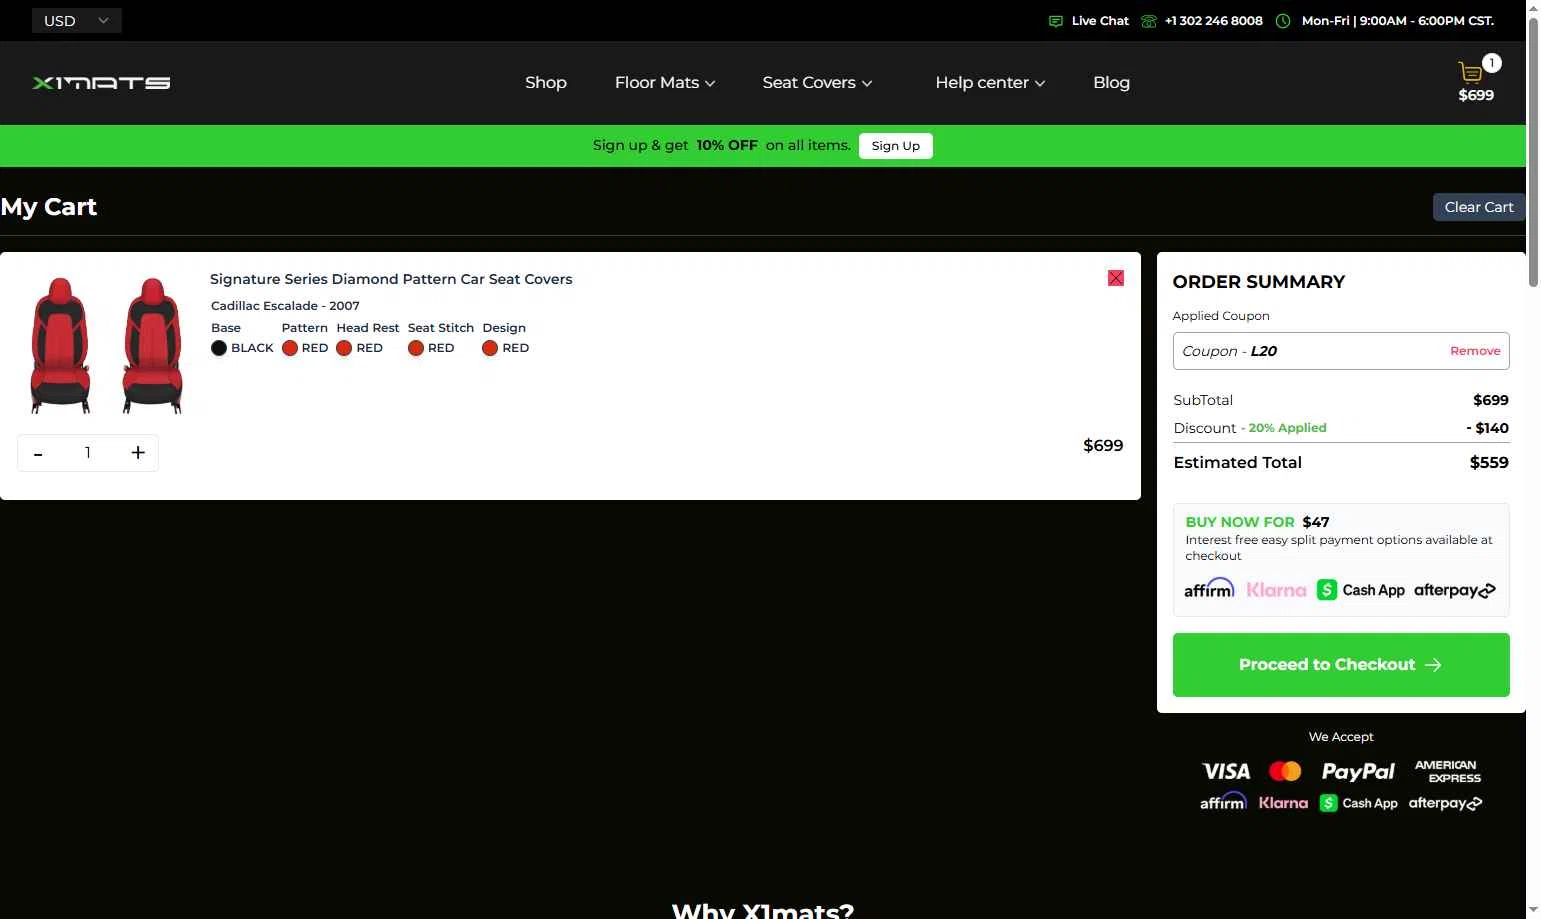Image resolution: width=1541 pixels, height=919 pixels.
Task: Click the phone icon beside the number
Action: point(1148,21)
